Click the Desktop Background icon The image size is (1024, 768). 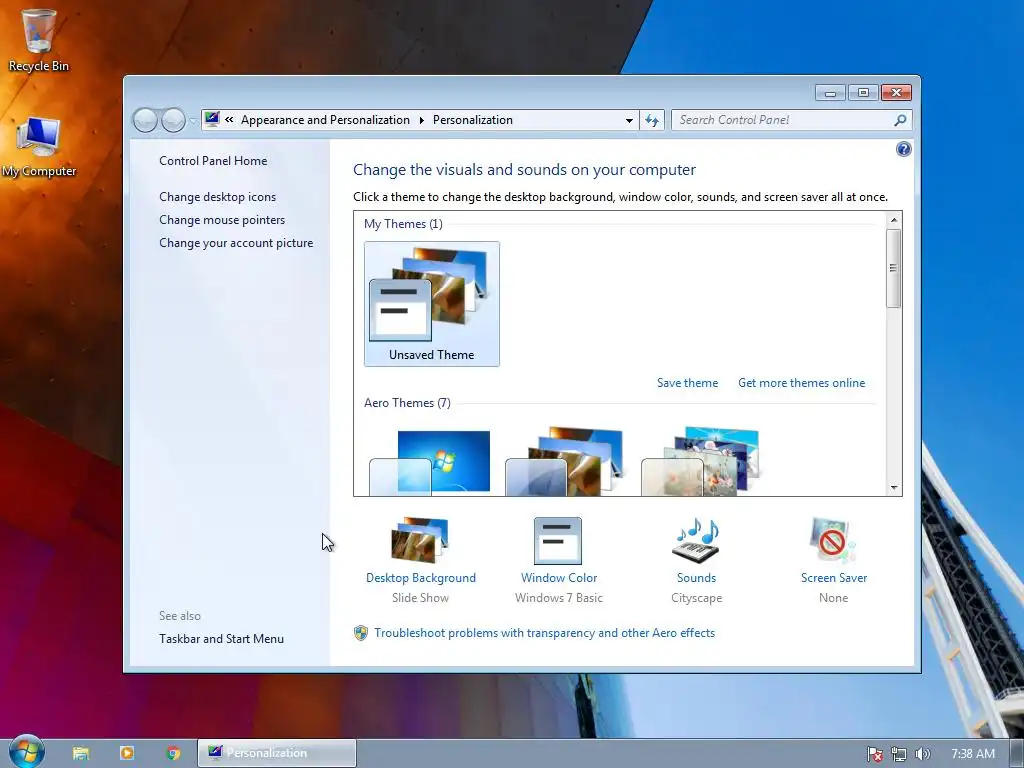(420, 540)
